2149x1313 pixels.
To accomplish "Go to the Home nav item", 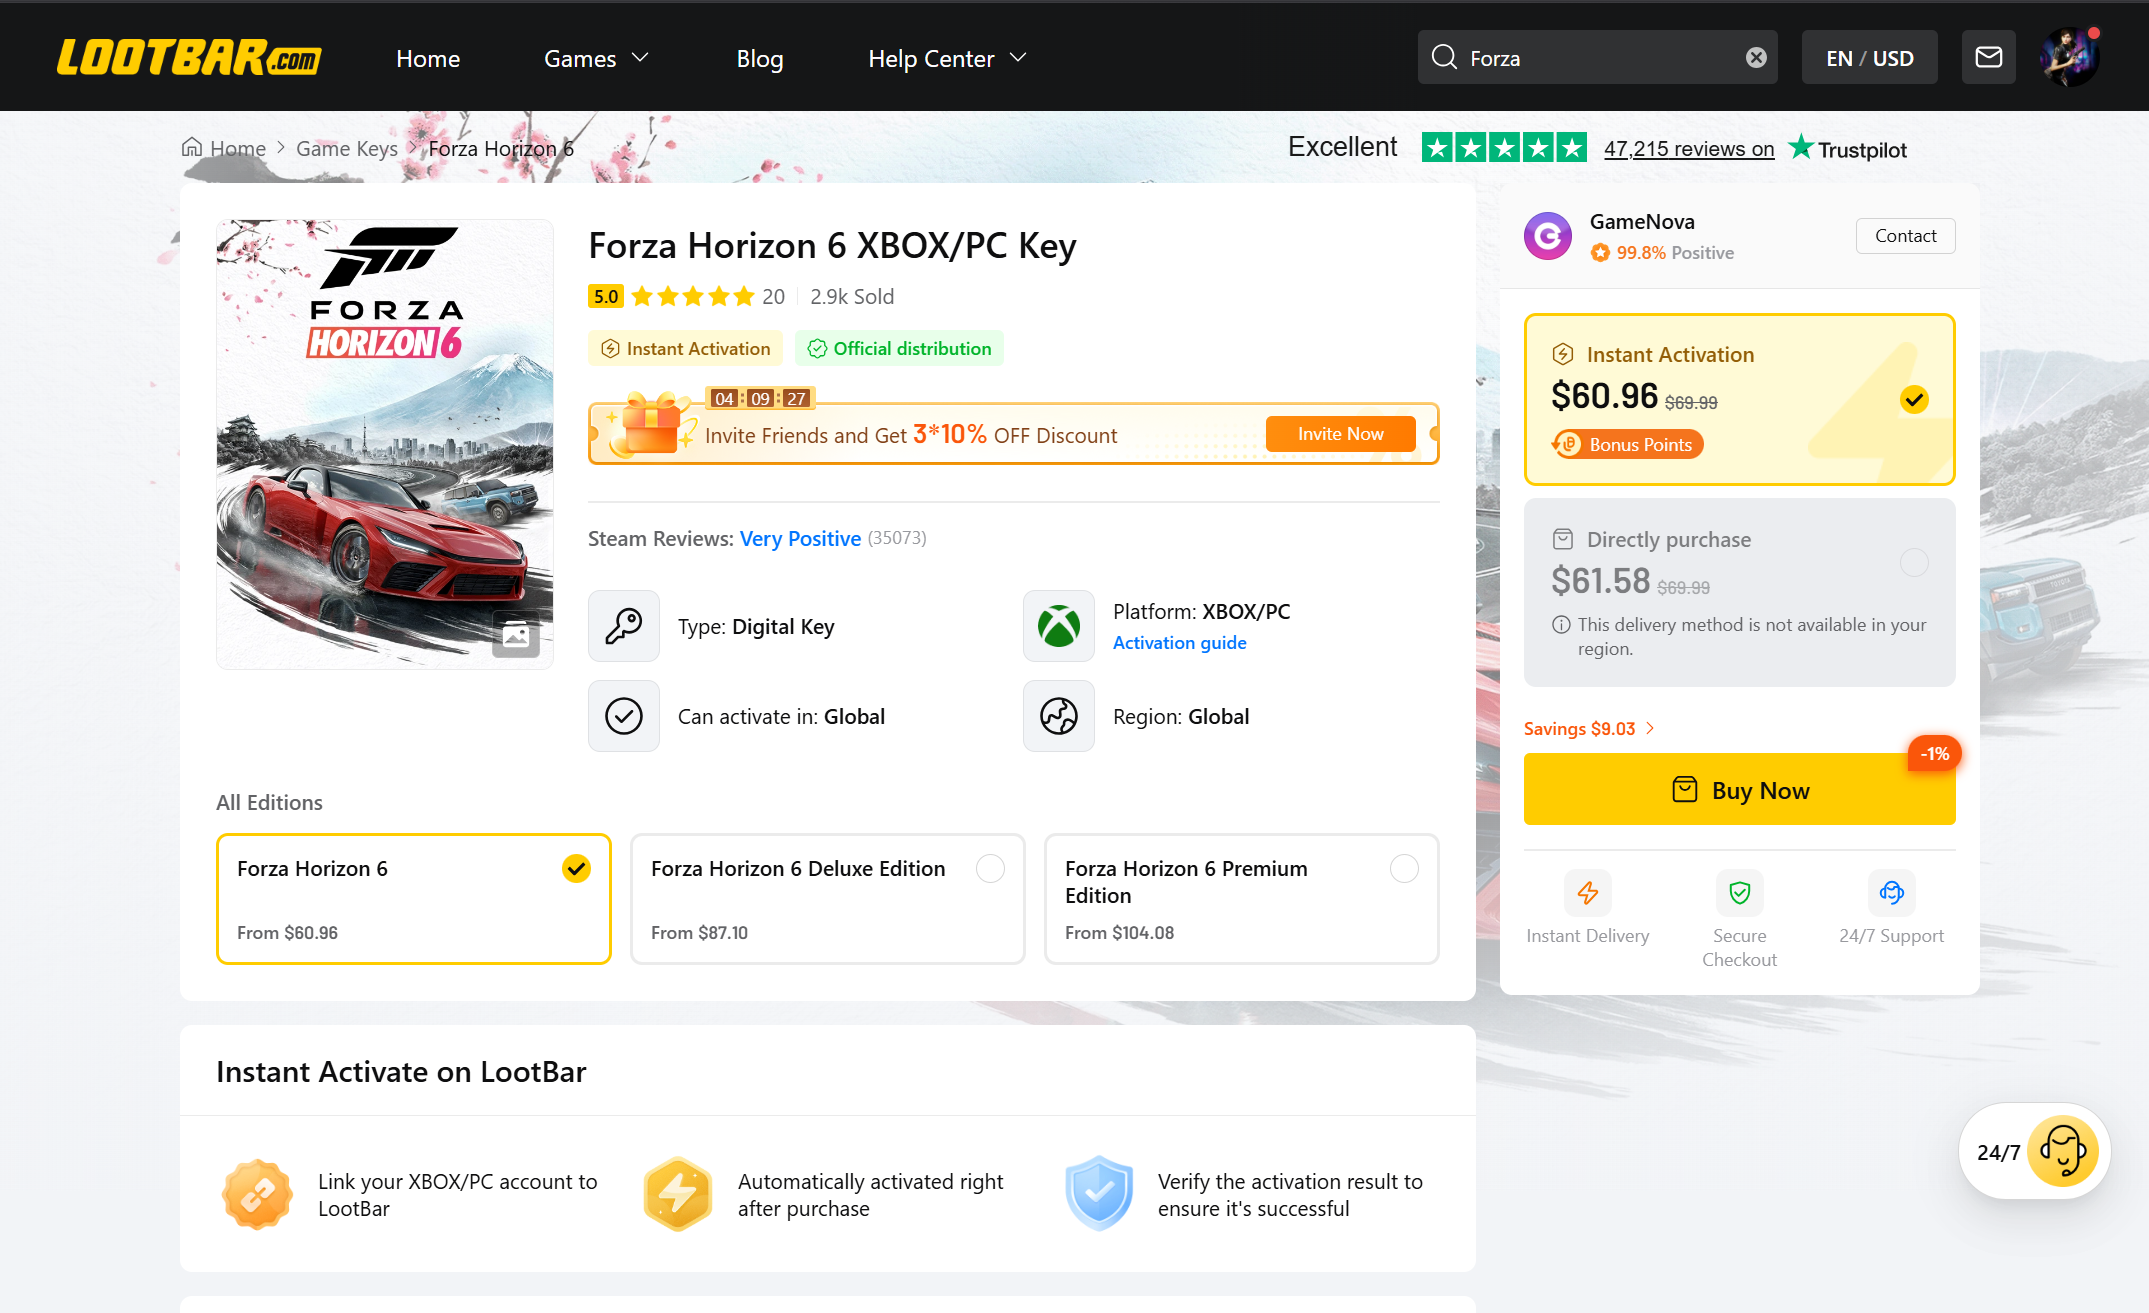I will [x=428, y=58].
